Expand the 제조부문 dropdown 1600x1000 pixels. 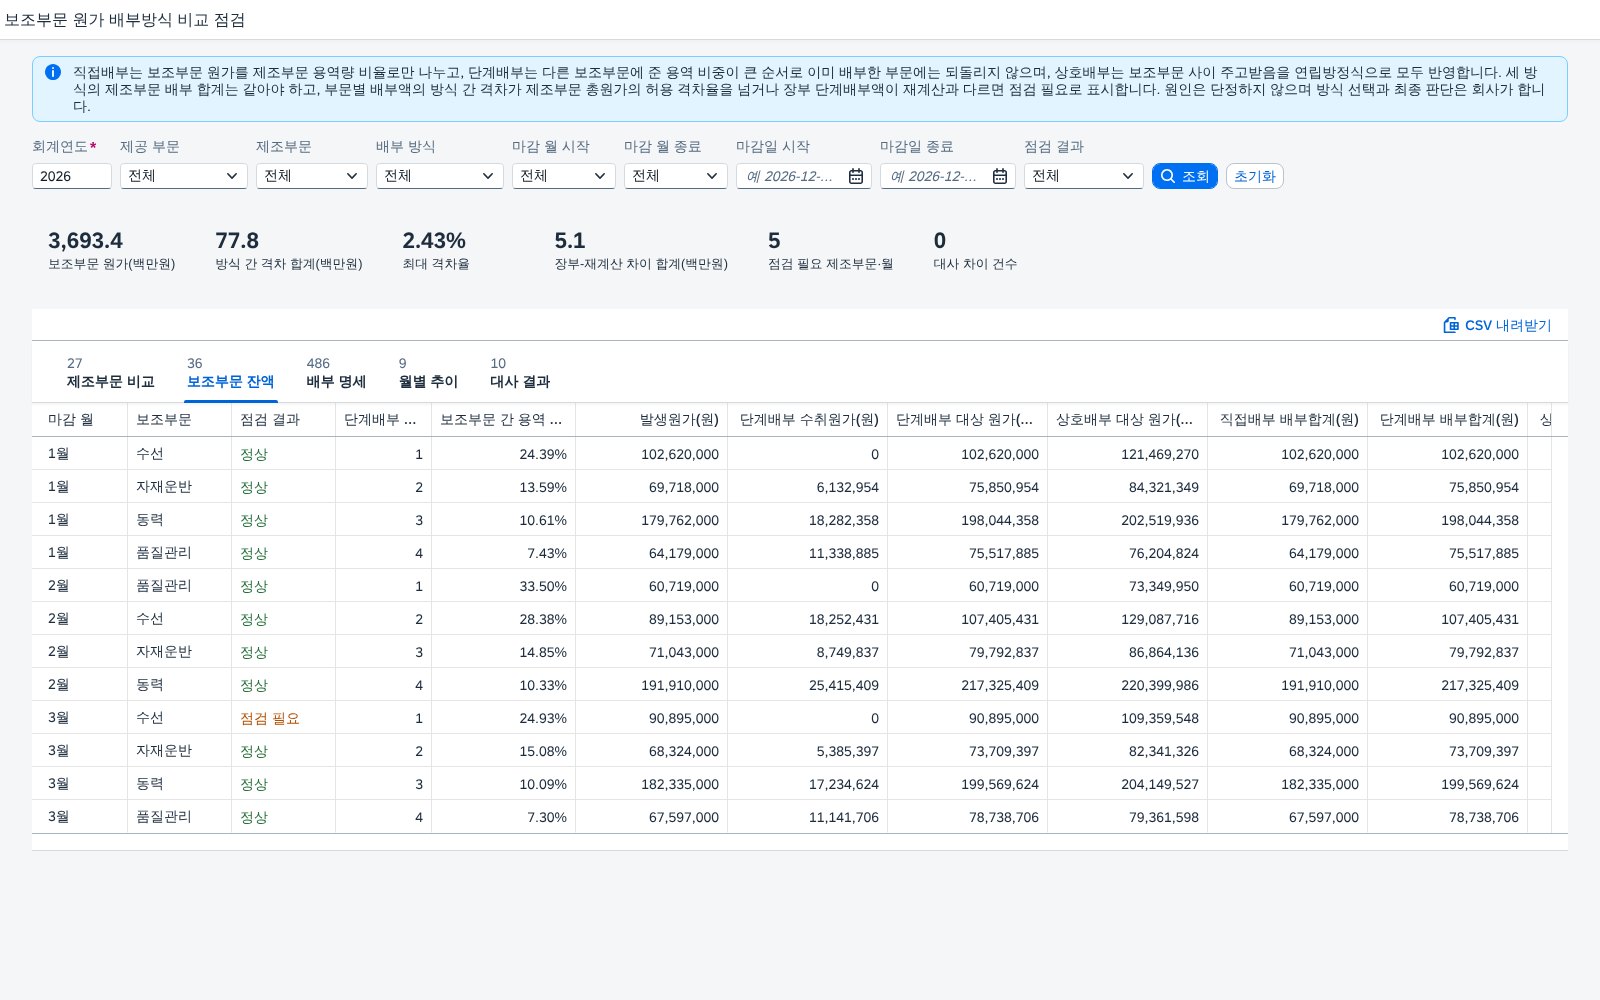click(x=312, y=176)
